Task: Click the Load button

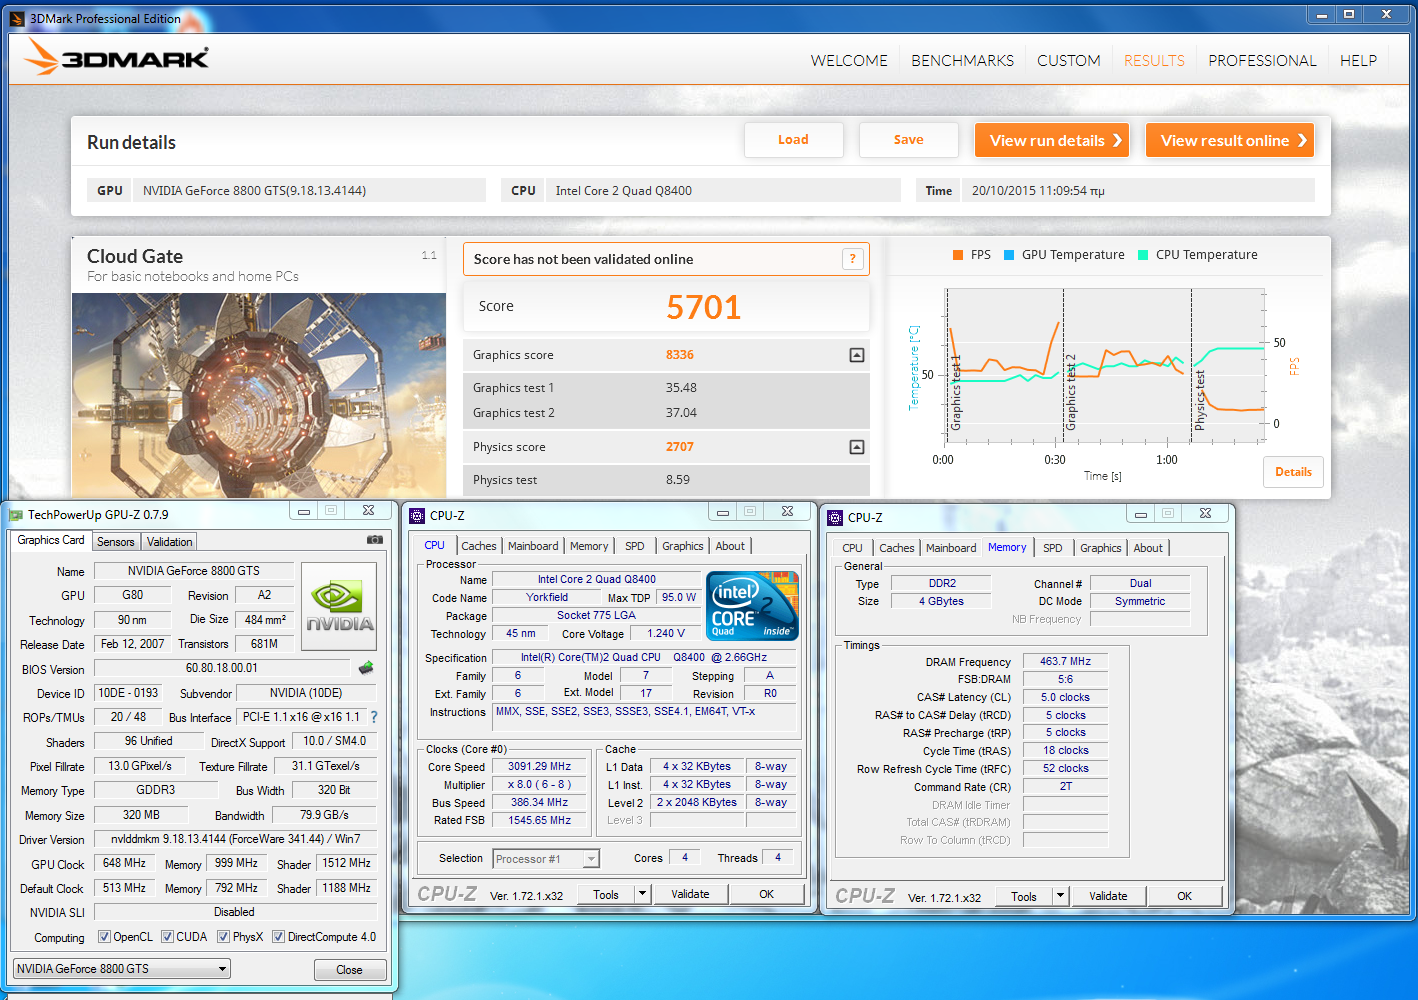Action: (x=794, y=140)
